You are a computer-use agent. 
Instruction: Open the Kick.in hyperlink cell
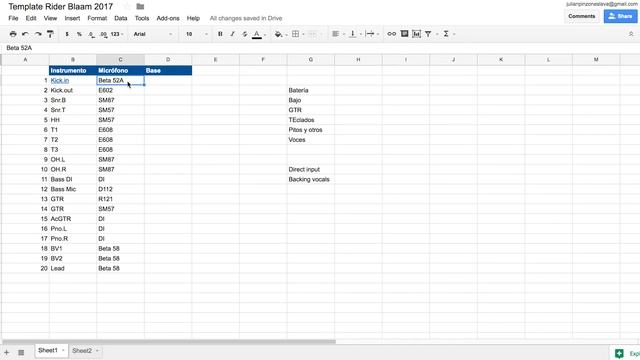tap(60, 80)
